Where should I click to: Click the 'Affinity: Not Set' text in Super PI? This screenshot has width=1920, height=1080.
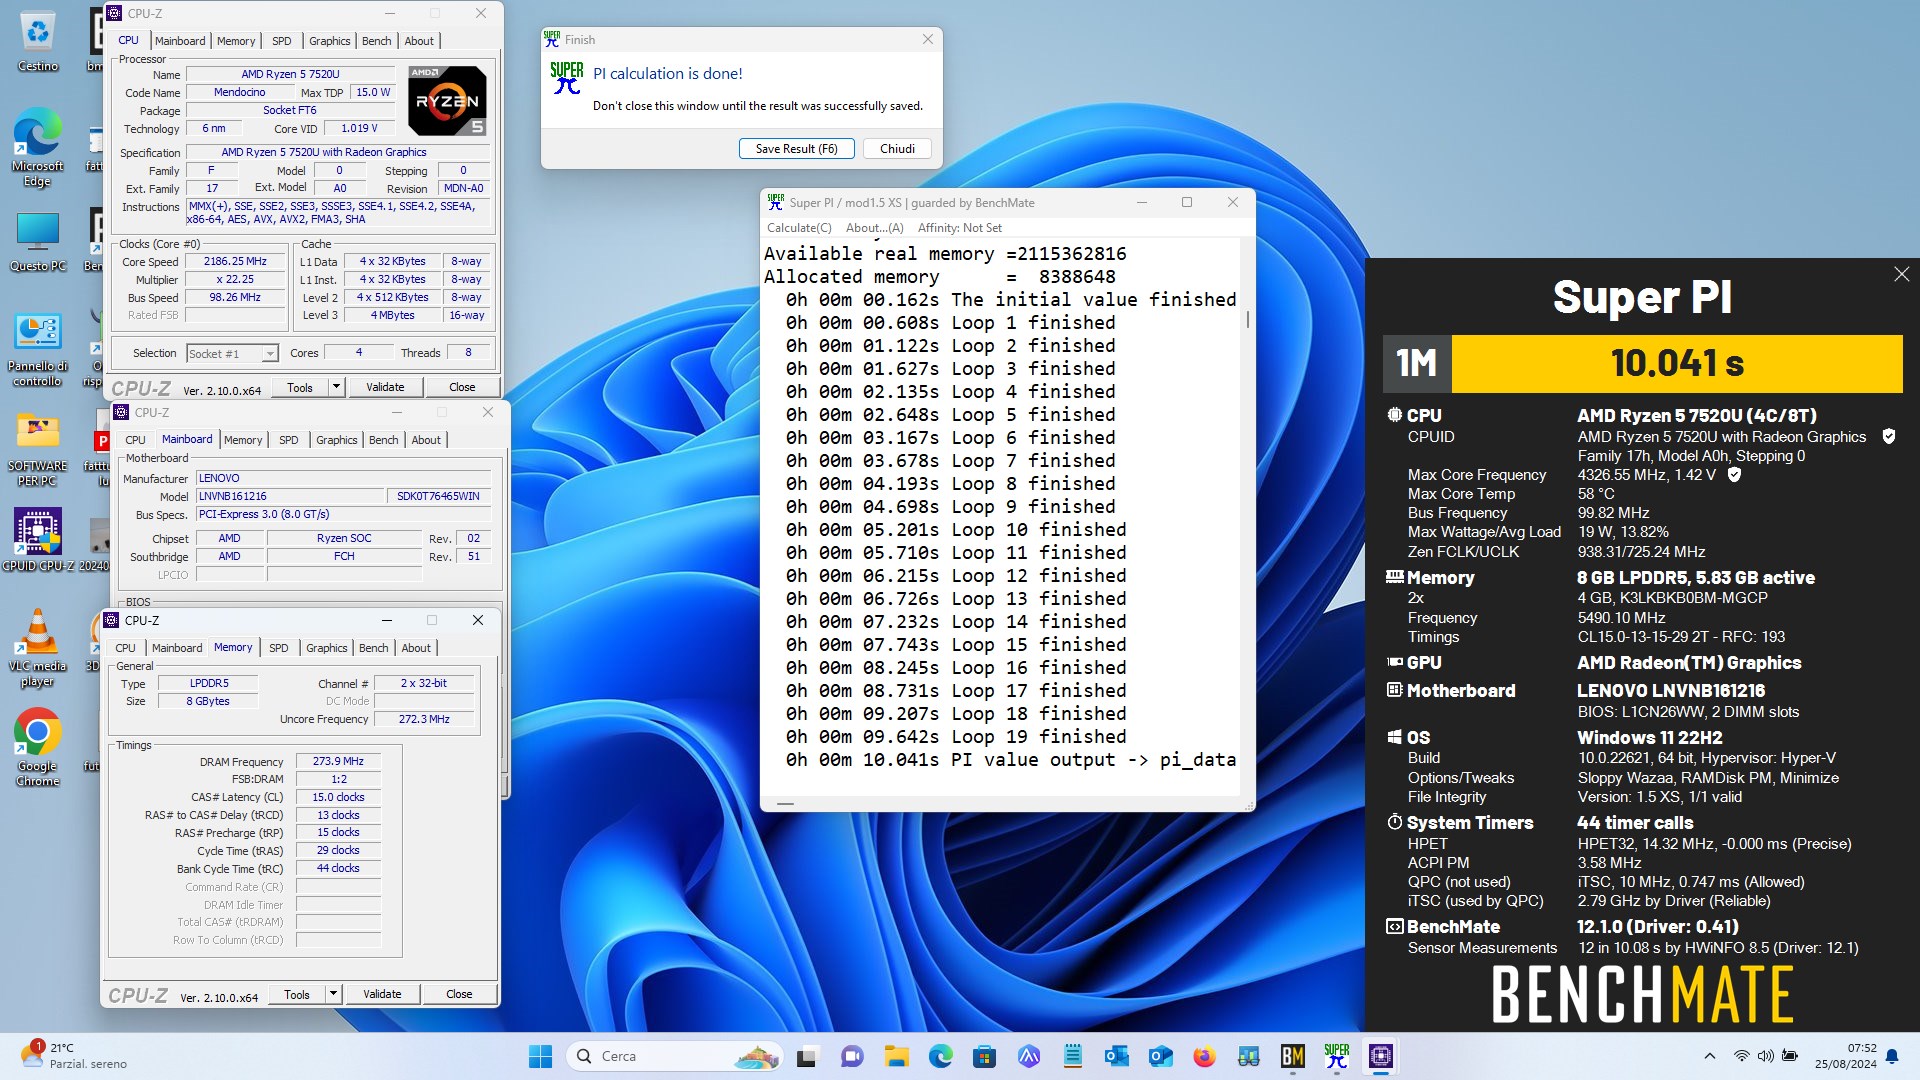[x=959, y=228]
